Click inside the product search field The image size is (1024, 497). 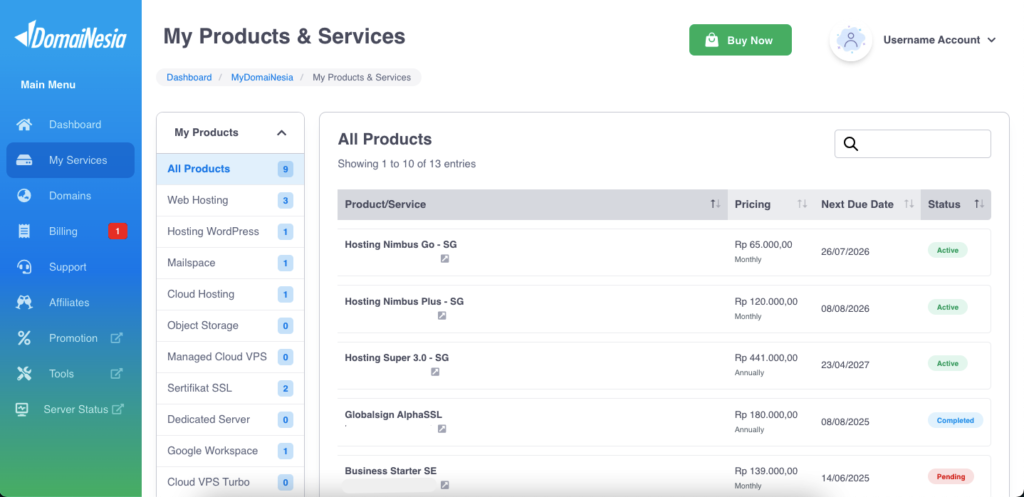[x=912, y=144]
